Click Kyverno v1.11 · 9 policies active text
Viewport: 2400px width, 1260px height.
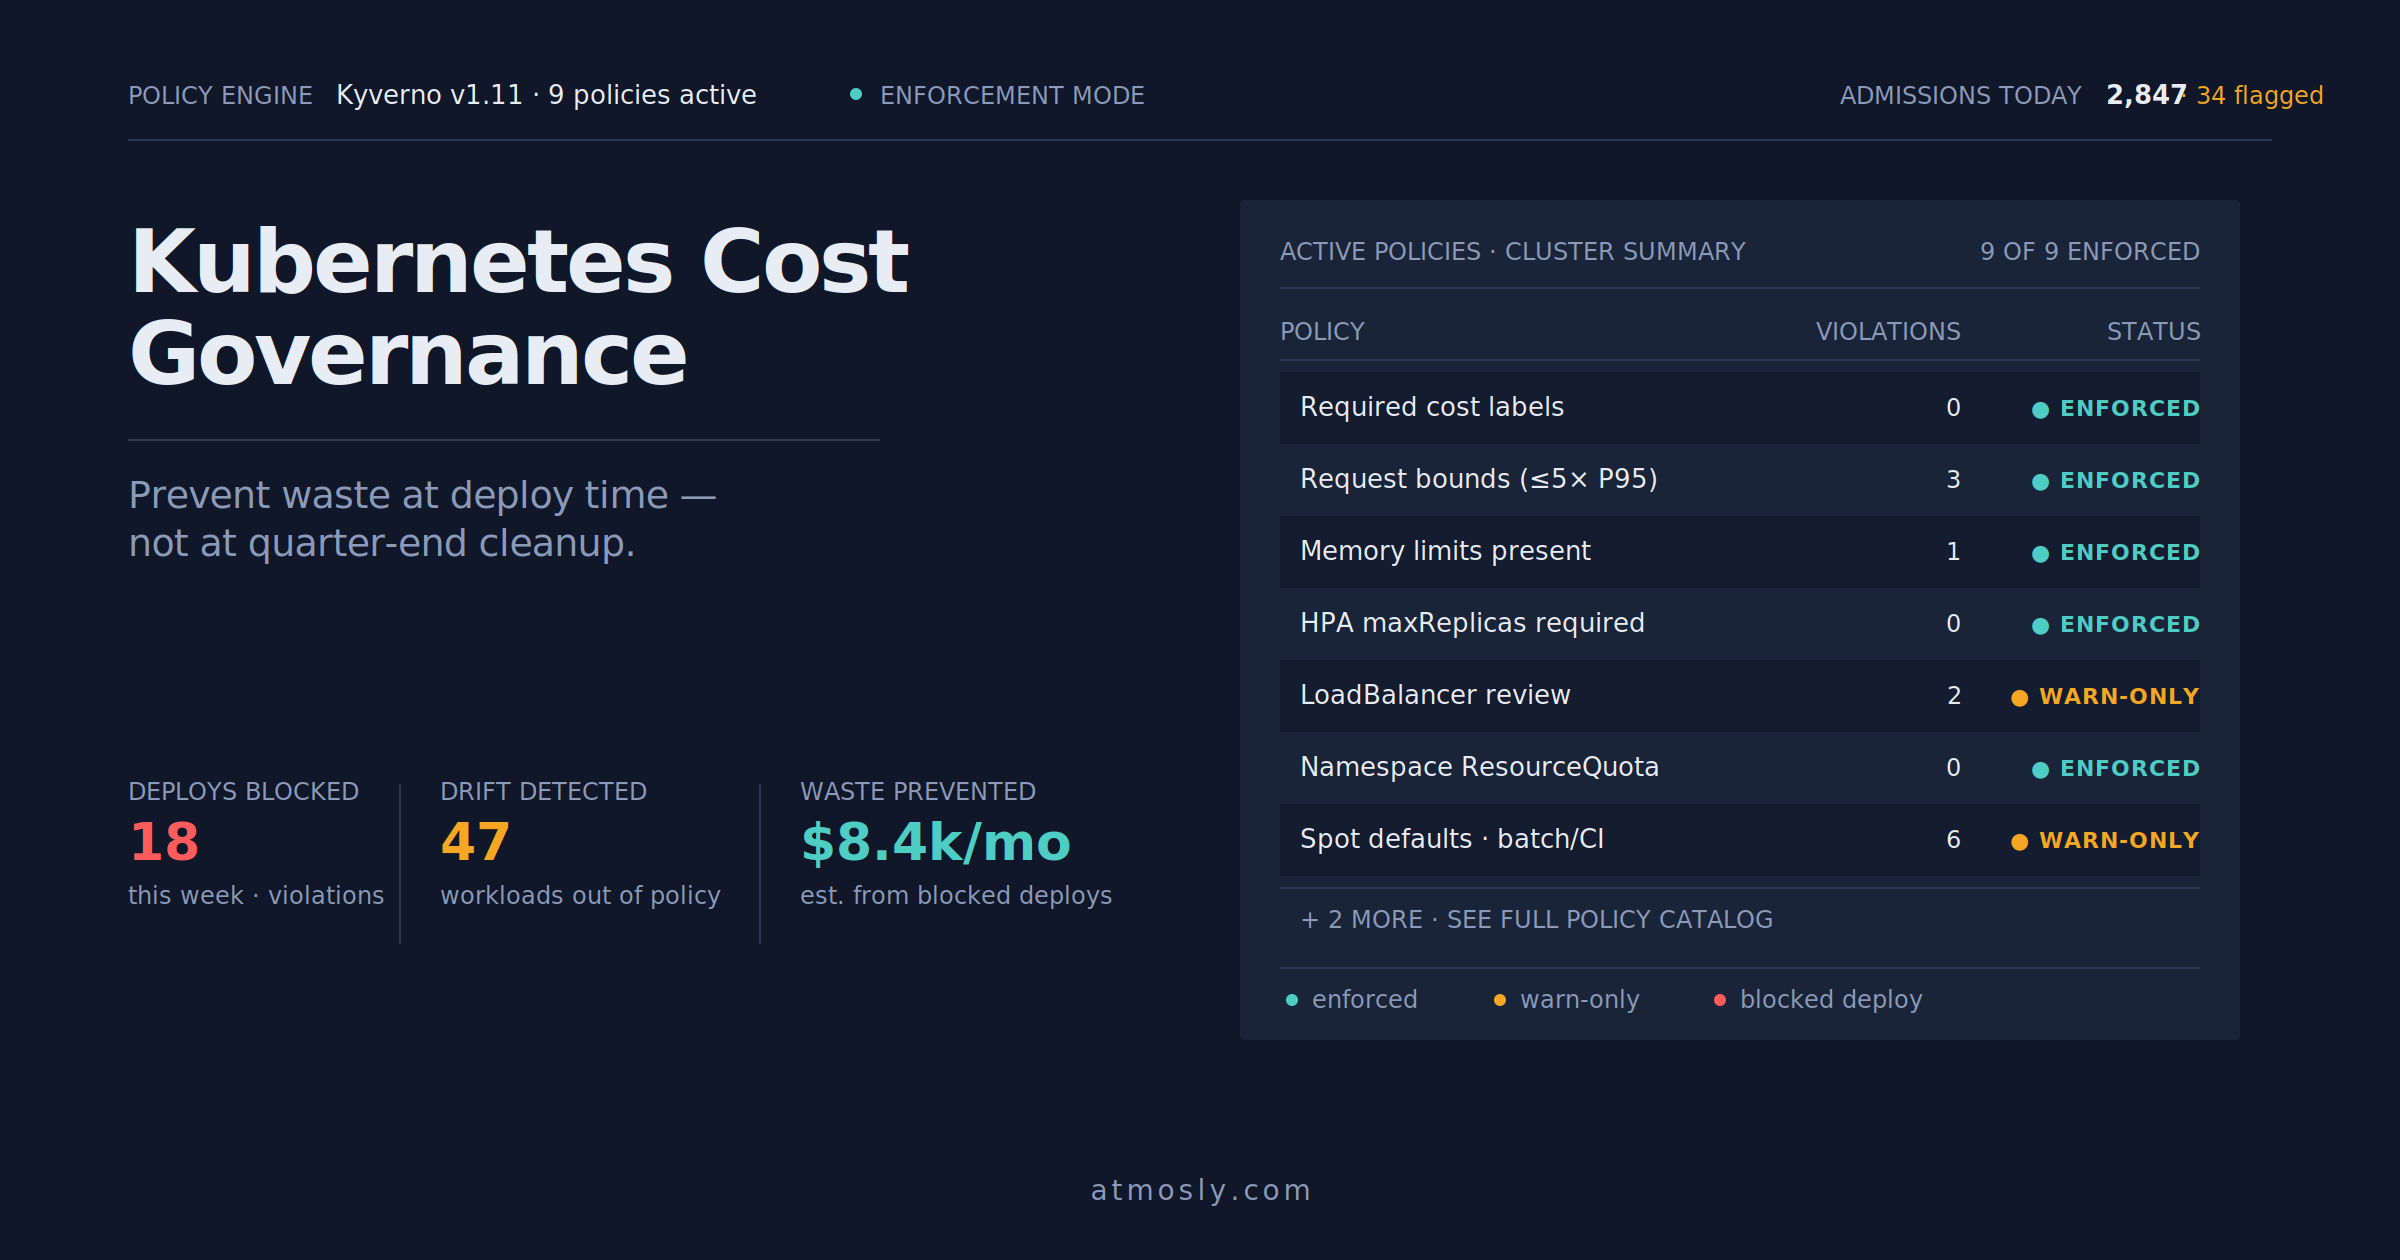546,95
